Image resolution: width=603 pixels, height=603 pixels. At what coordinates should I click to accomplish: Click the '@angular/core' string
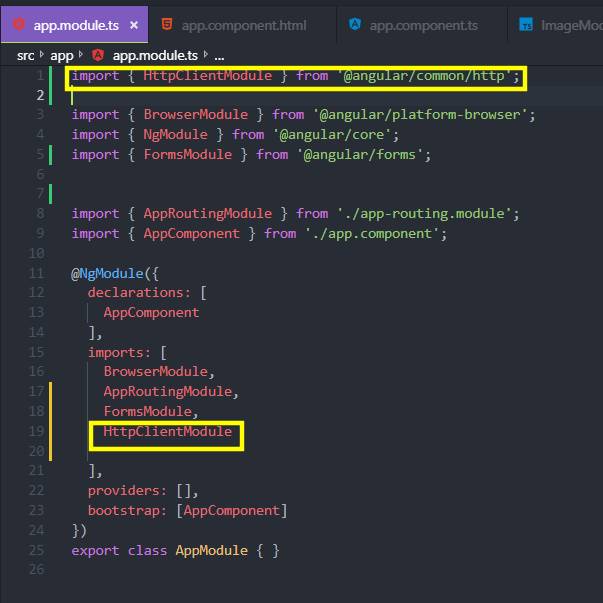pyautogui.click(x=332, y=135)
